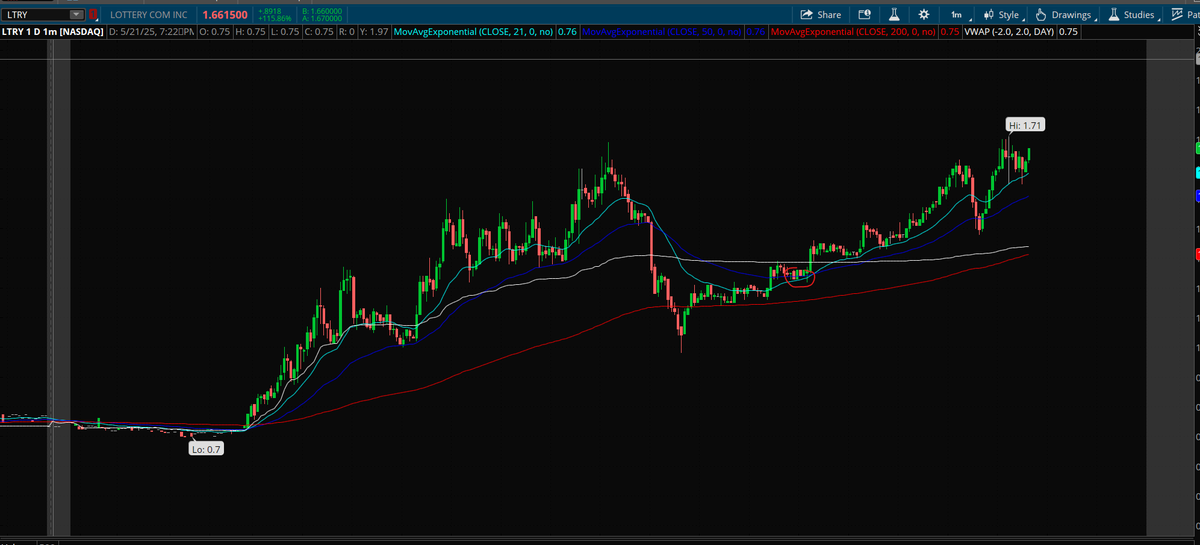Open the symbol selector dropdown arrow

[78, 15]
